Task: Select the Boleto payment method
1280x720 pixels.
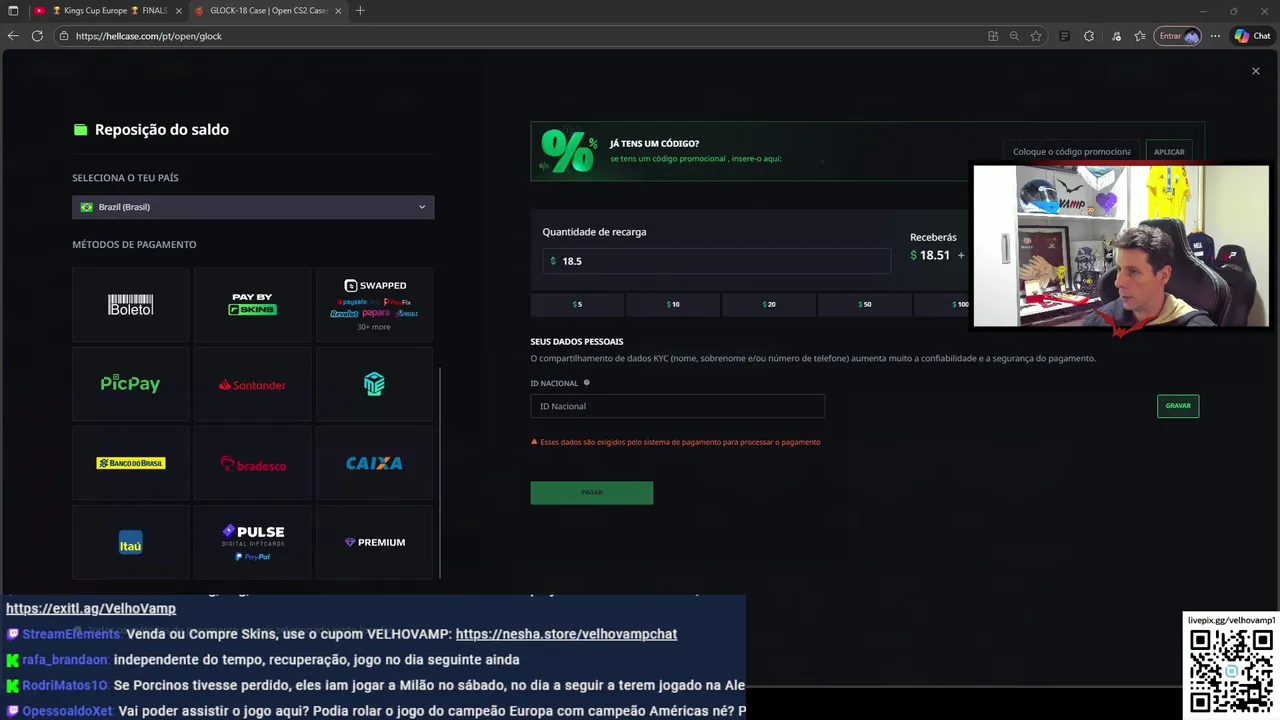Action: (130, 305)
